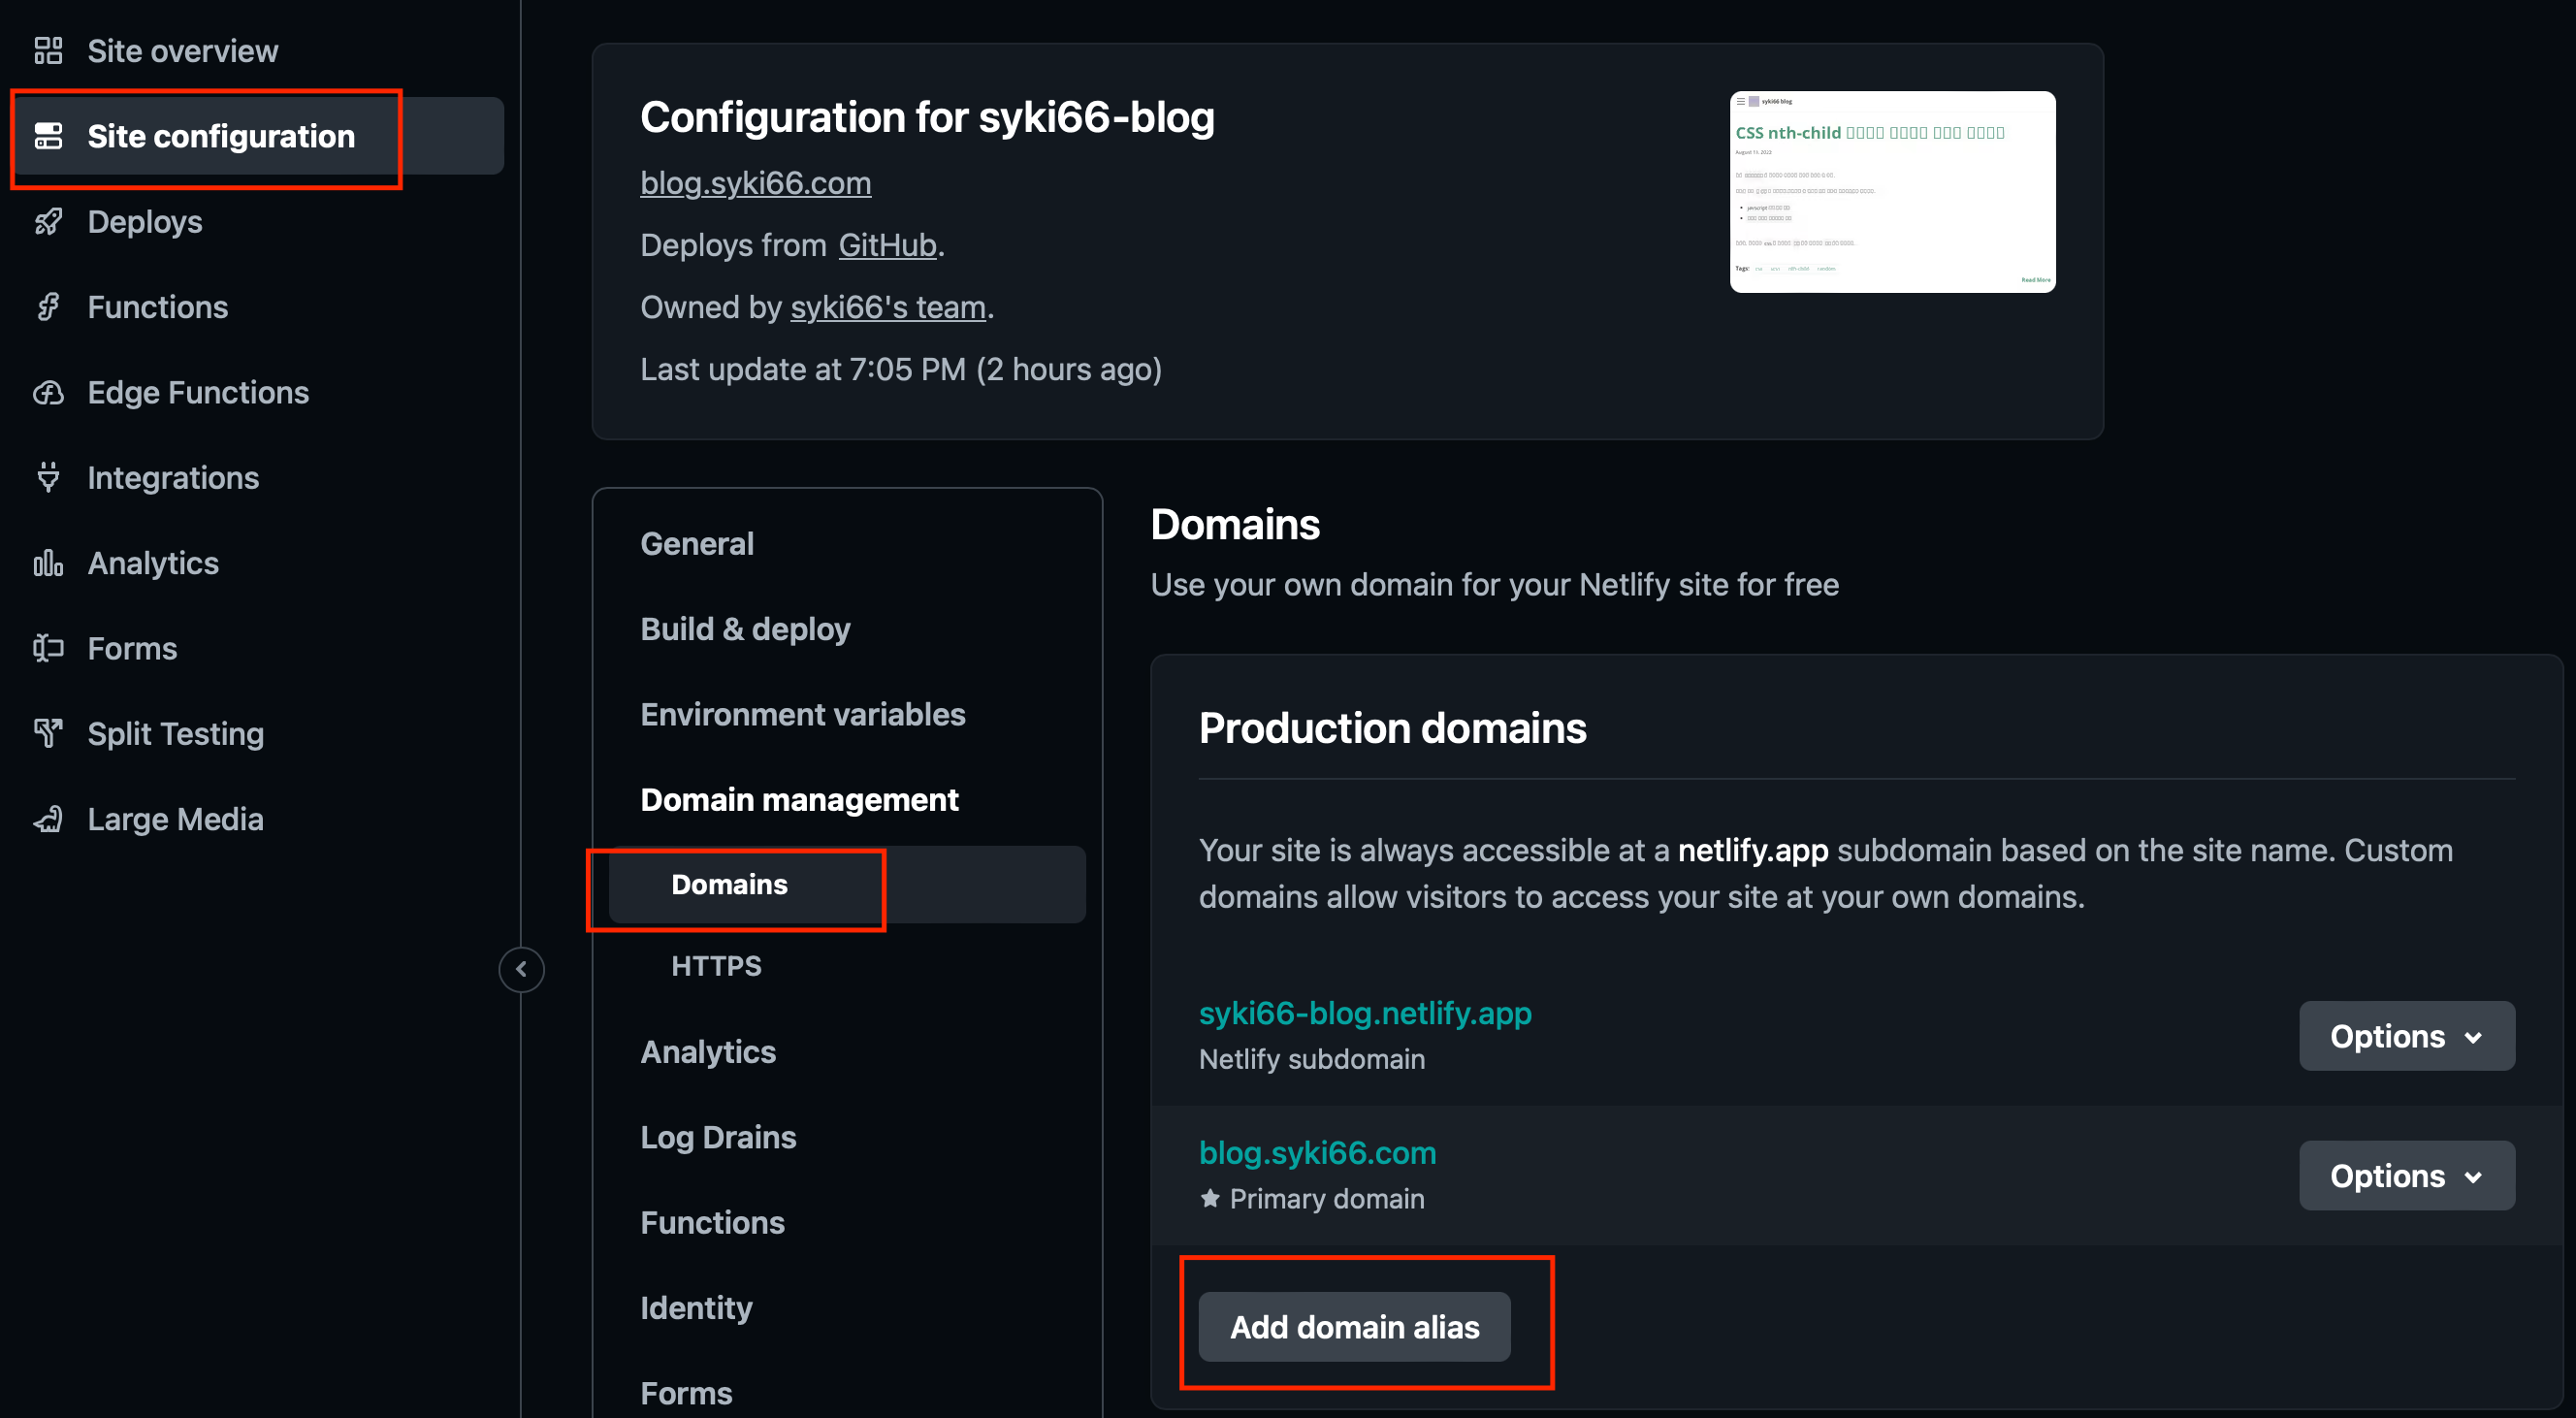Open blog.syki66.com production domain link
The height and width of the screenshot is (1418, 2576).
tap(1317, 1152)
